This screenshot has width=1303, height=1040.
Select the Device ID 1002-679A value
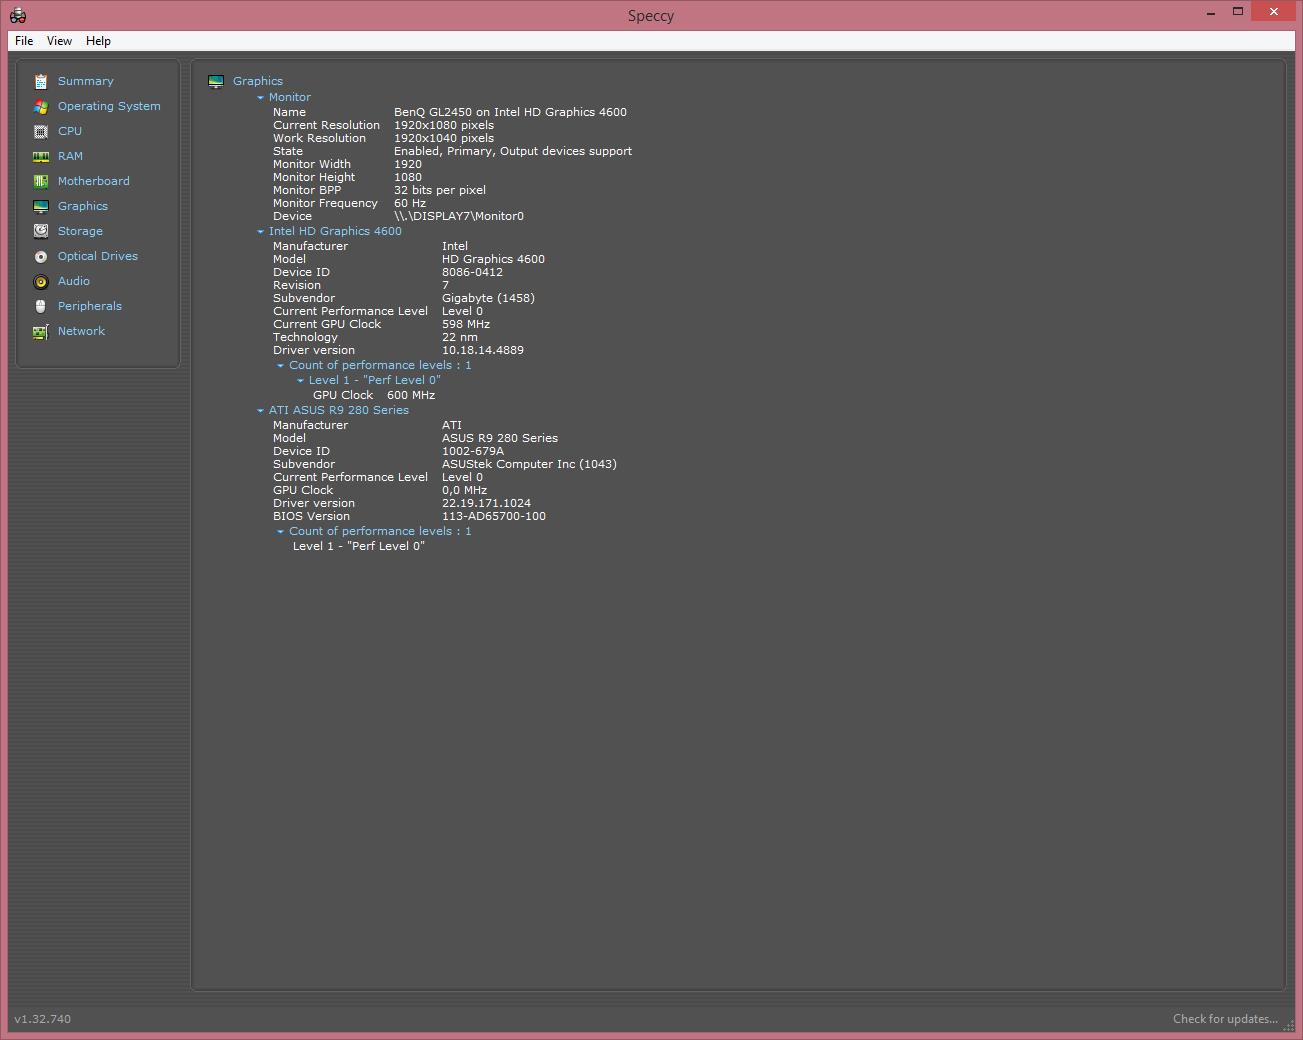point(472,451)
